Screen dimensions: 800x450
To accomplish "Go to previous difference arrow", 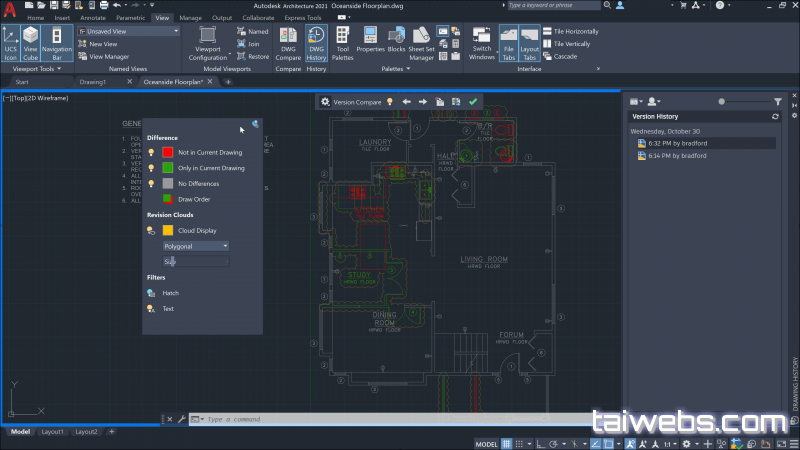I will [407, 102].
